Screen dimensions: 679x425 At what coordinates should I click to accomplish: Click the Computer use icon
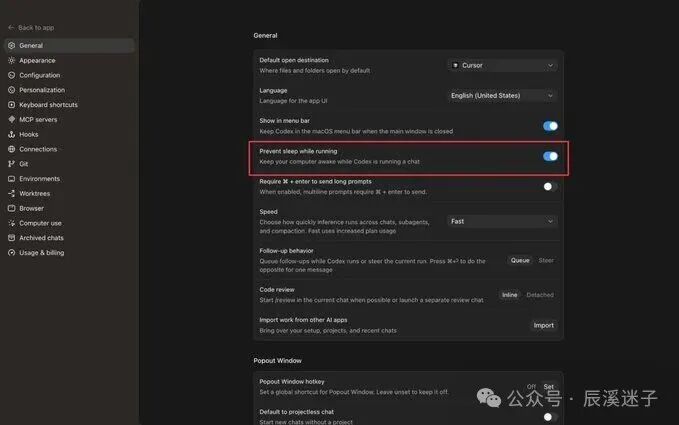pyautogui.click(x=12, y=223)
